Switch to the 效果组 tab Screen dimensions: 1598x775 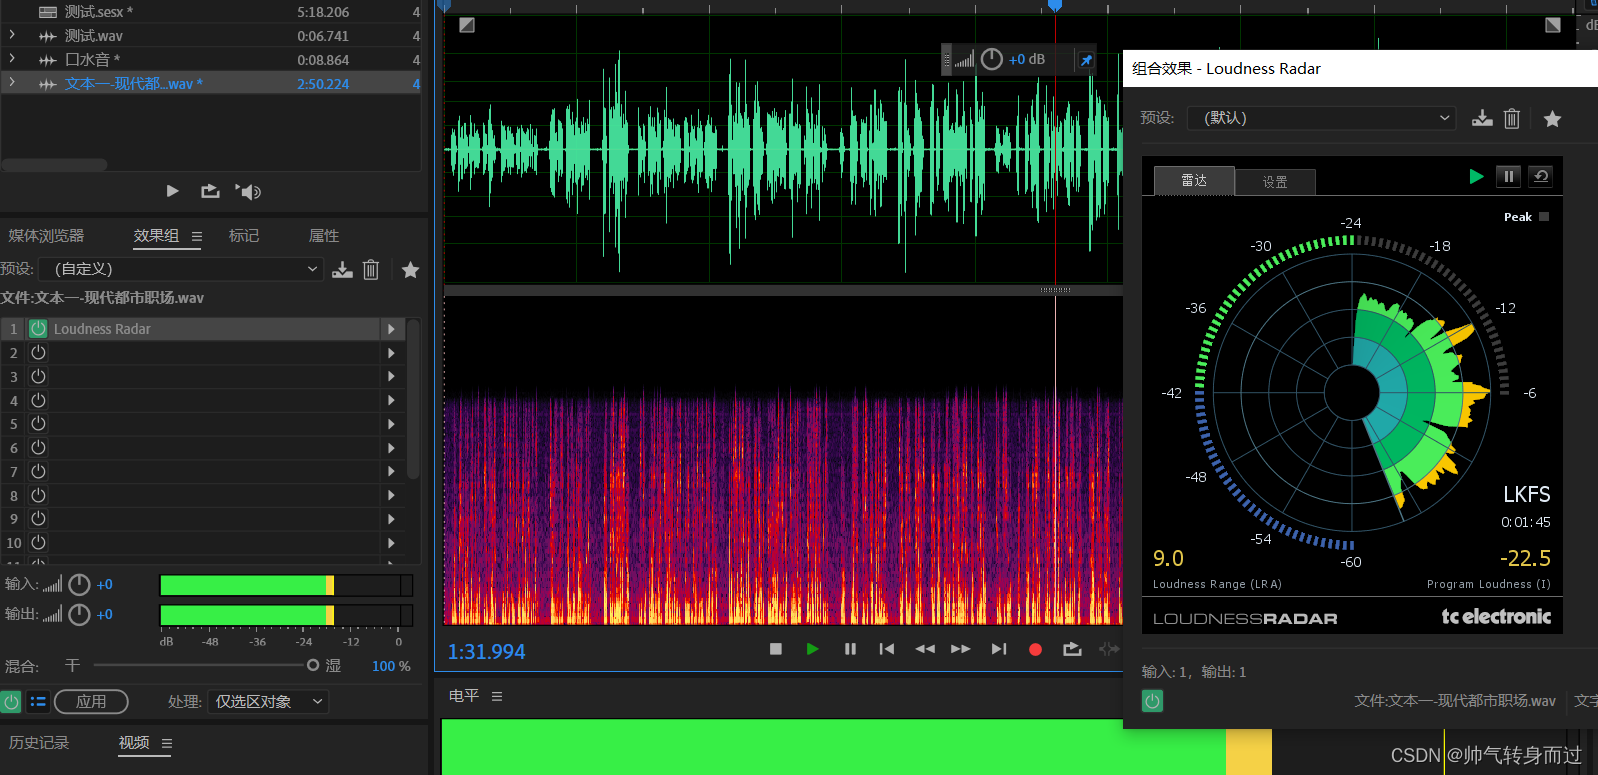156,236
